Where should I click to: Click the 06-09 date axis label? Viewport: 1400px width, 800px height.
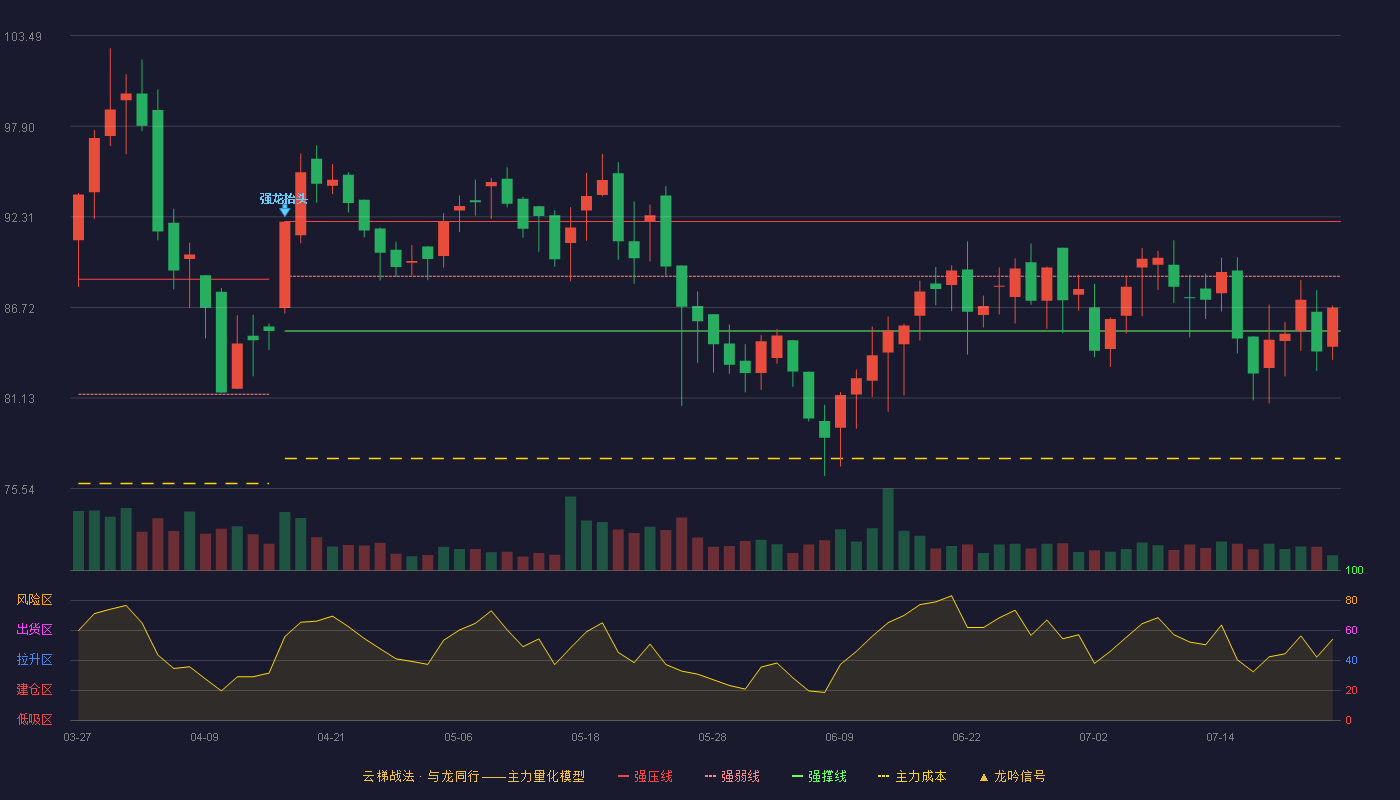click(x=839, y=737)
